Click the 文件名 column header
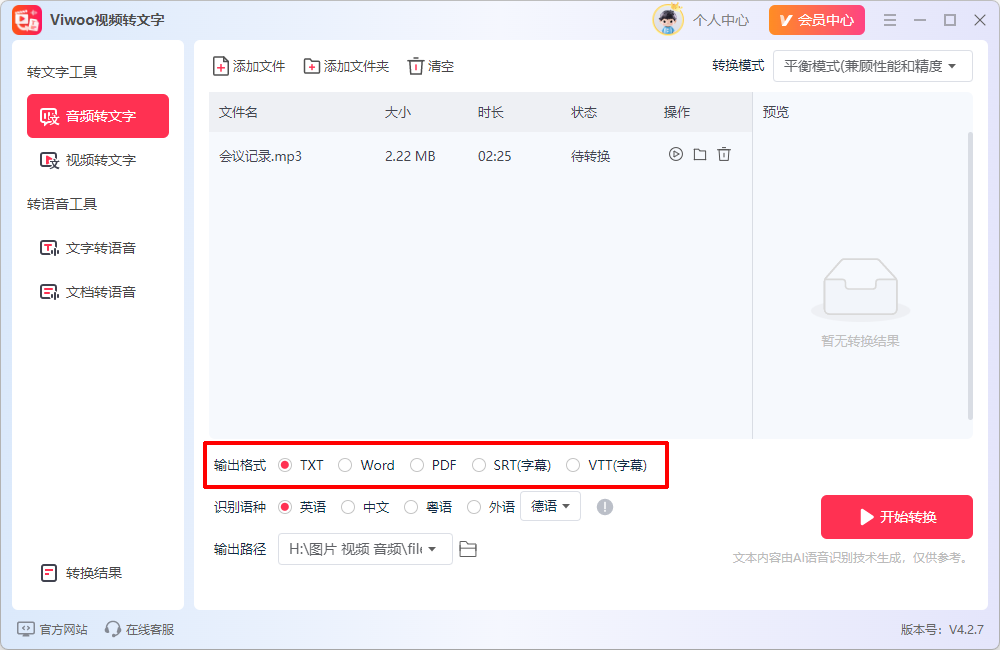The width and height of the screenshot is (1000, 650). point(239,112)
